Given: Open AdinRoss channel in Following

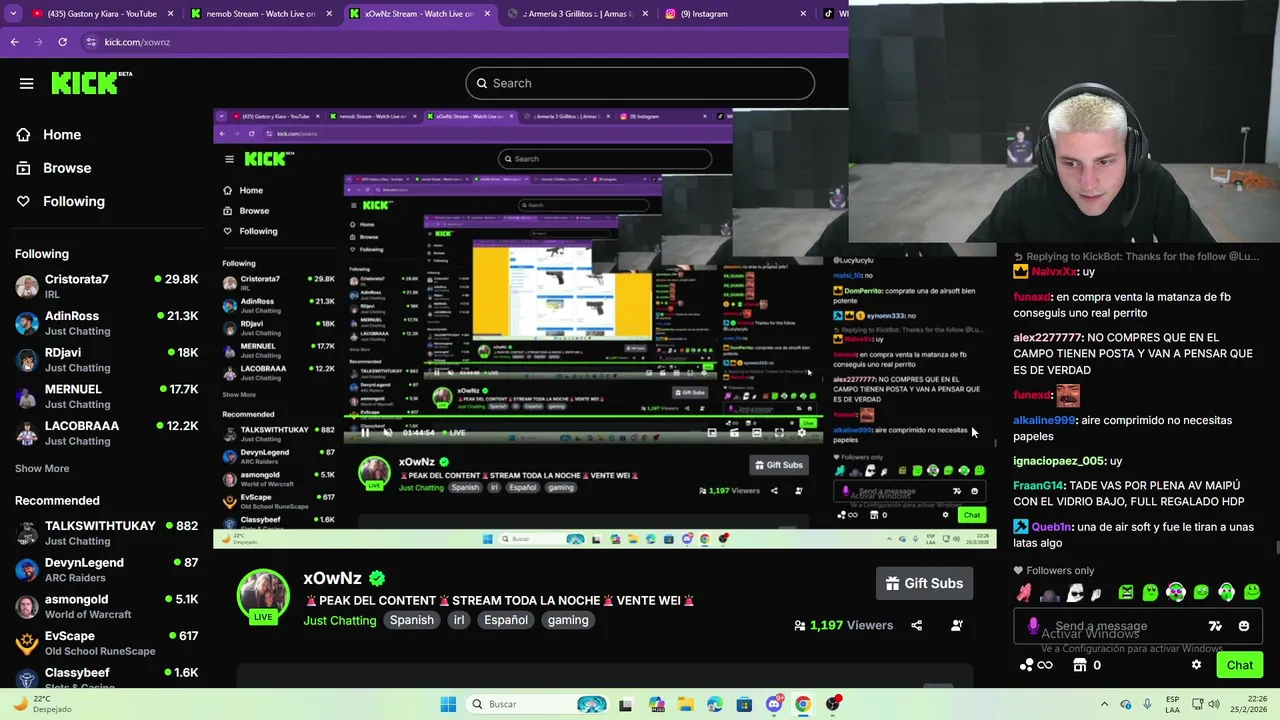Looking at the screenshot, I should click(x=106, y=323).
